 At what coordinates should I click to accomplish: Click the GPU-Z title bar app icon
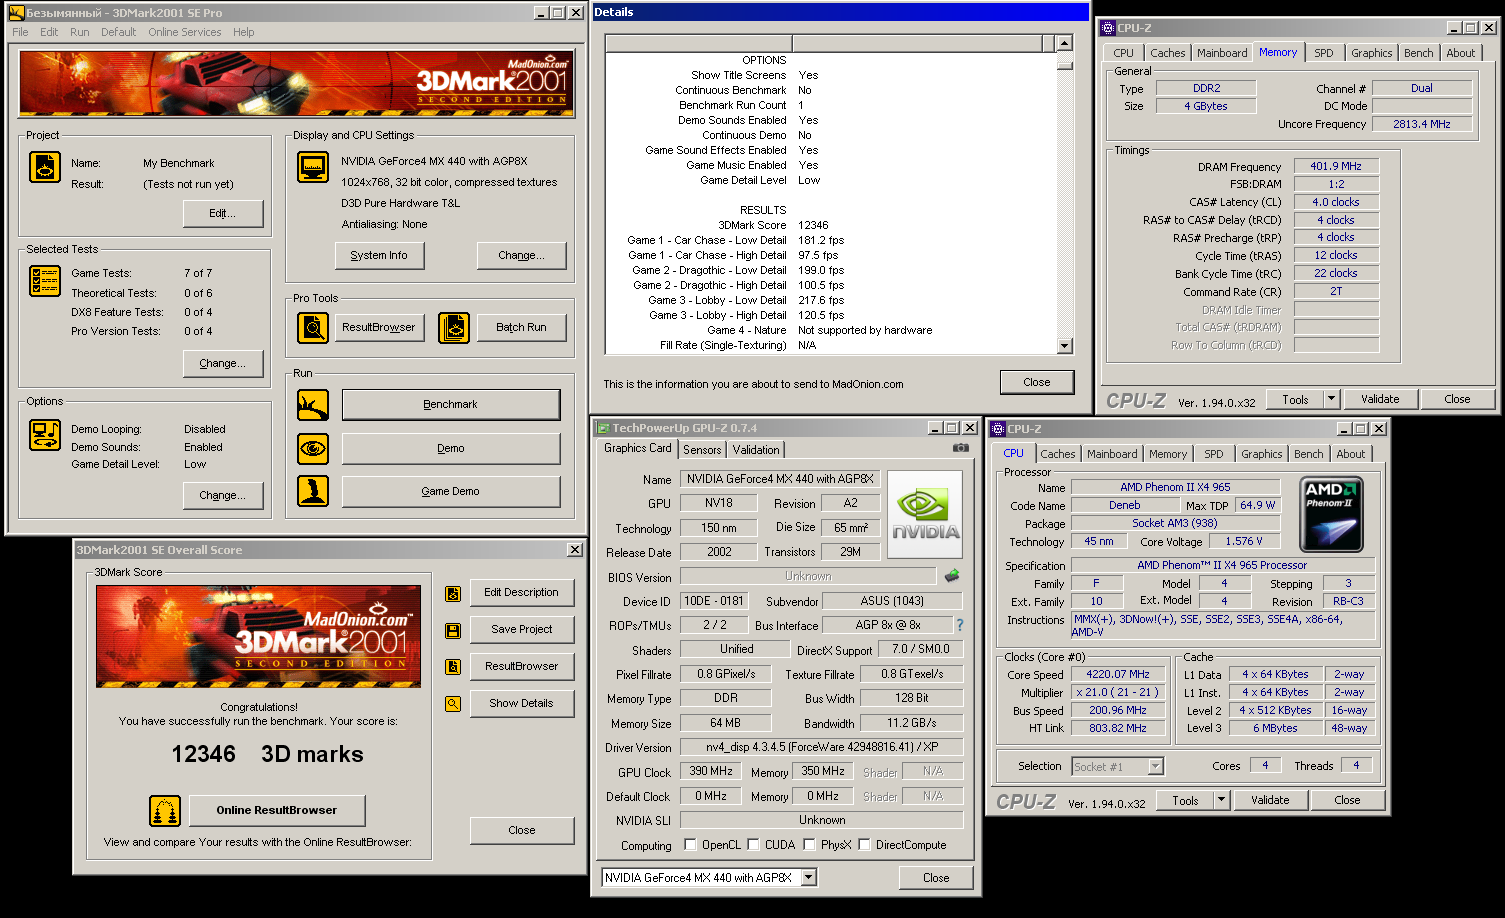[603, 428]
